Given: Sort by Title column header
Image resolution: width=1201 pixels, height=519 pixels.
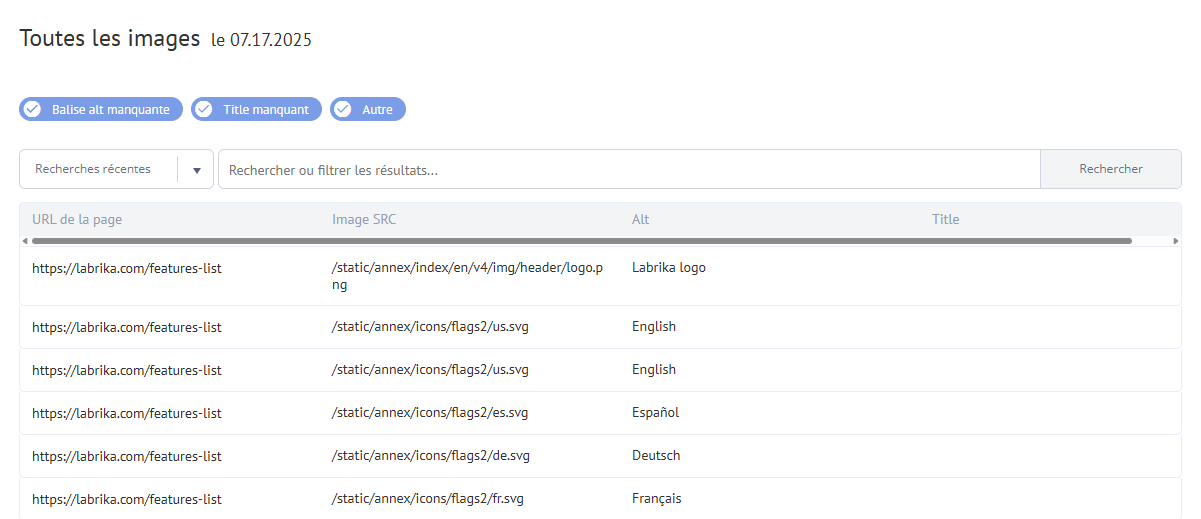Looking at the screenshot, I should 946,219.
